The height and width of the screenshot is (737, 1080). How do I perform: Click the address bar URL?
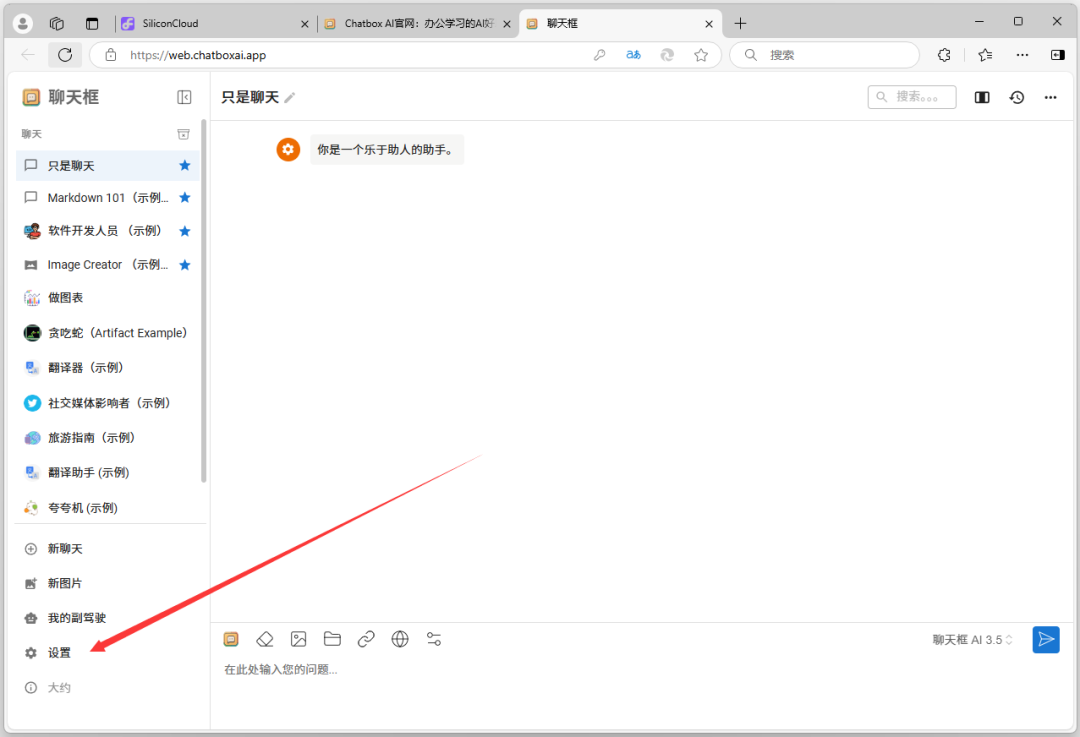click(x=198, y=55)
